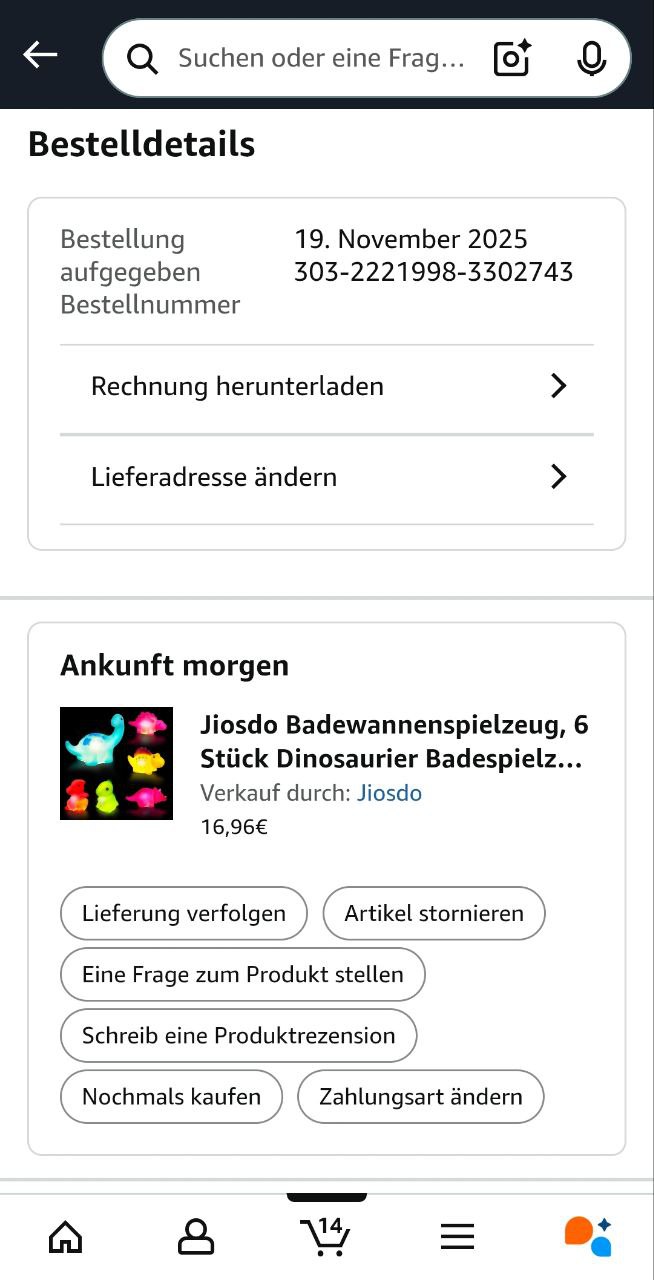
Task: Tap the search magnifier icon
Action: [x=143, y=60]
